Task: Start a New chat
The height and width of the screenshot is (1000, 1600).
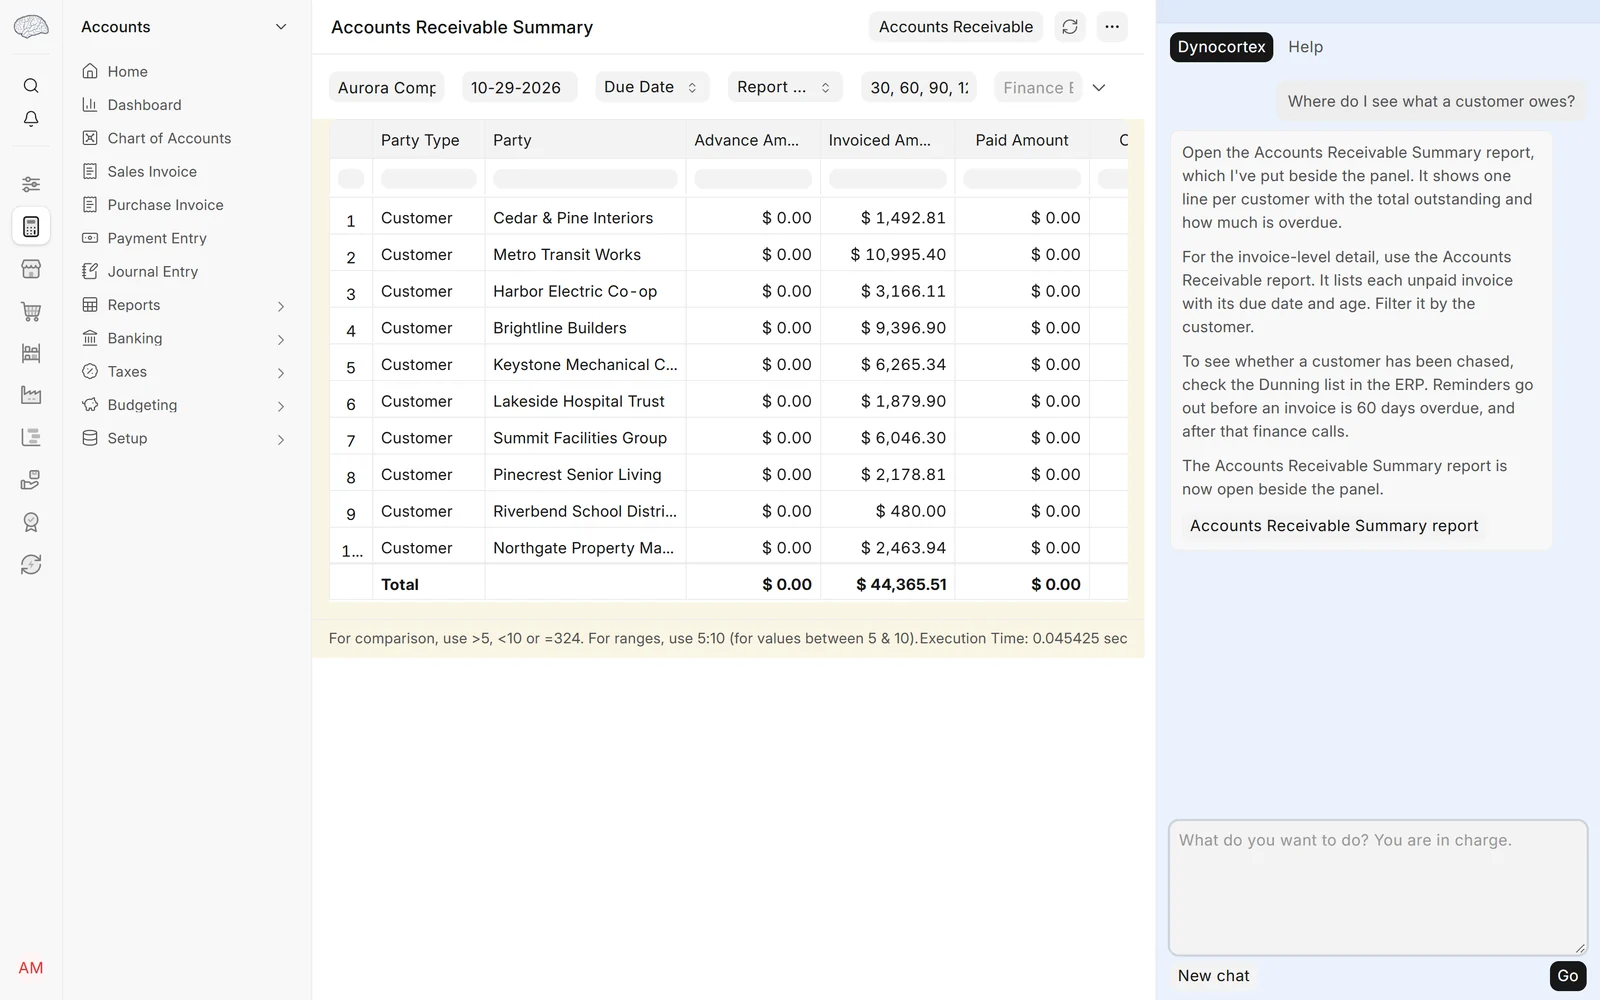Action: [1213, 976]
